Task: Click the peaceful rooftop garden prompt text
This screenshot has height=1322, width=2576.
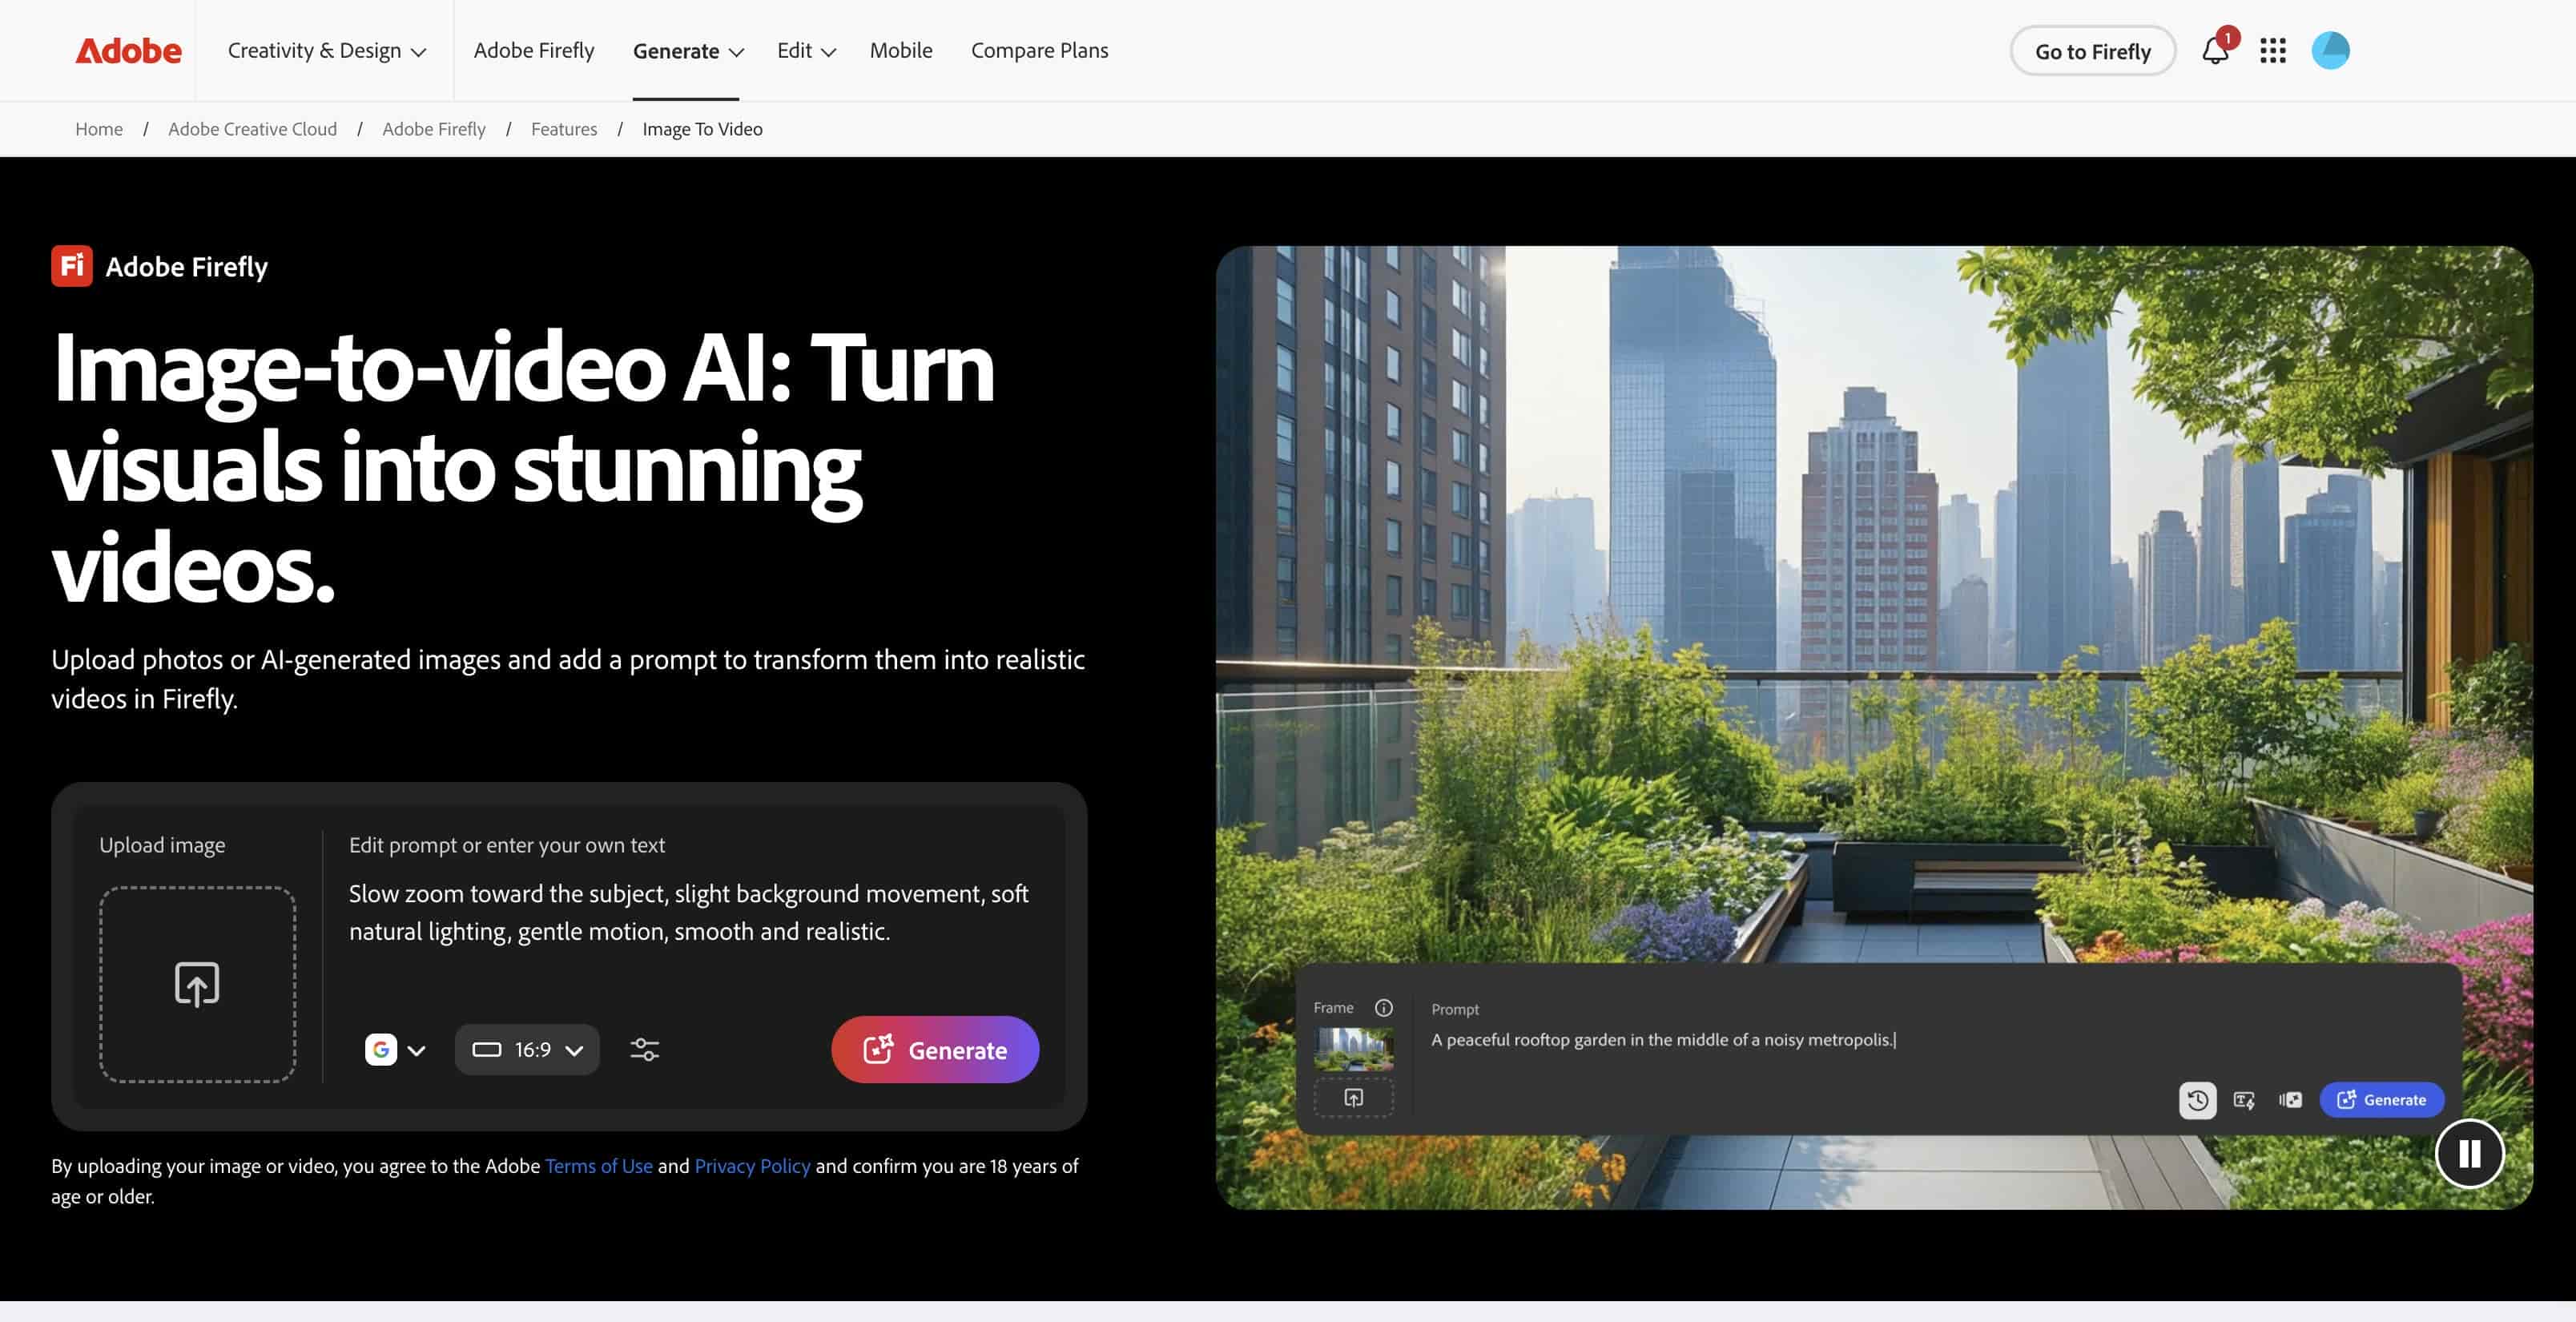Action: click(1662, 1039)
